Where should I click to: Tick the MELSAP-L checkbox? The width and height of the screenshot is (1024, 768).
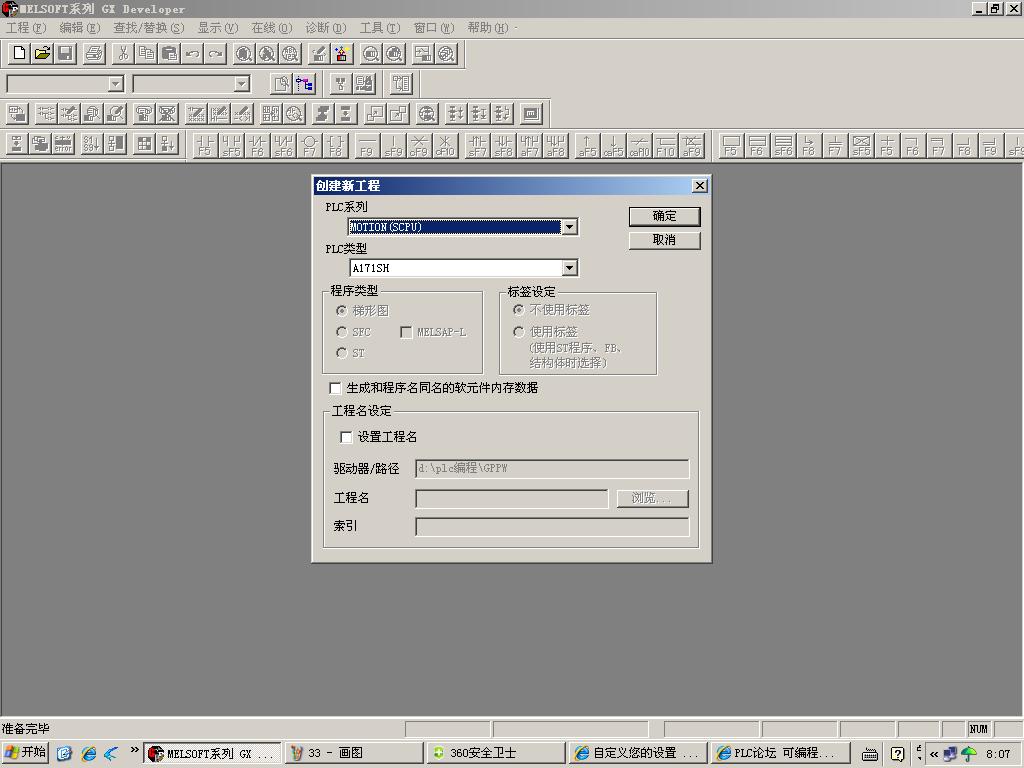[406, 332]
